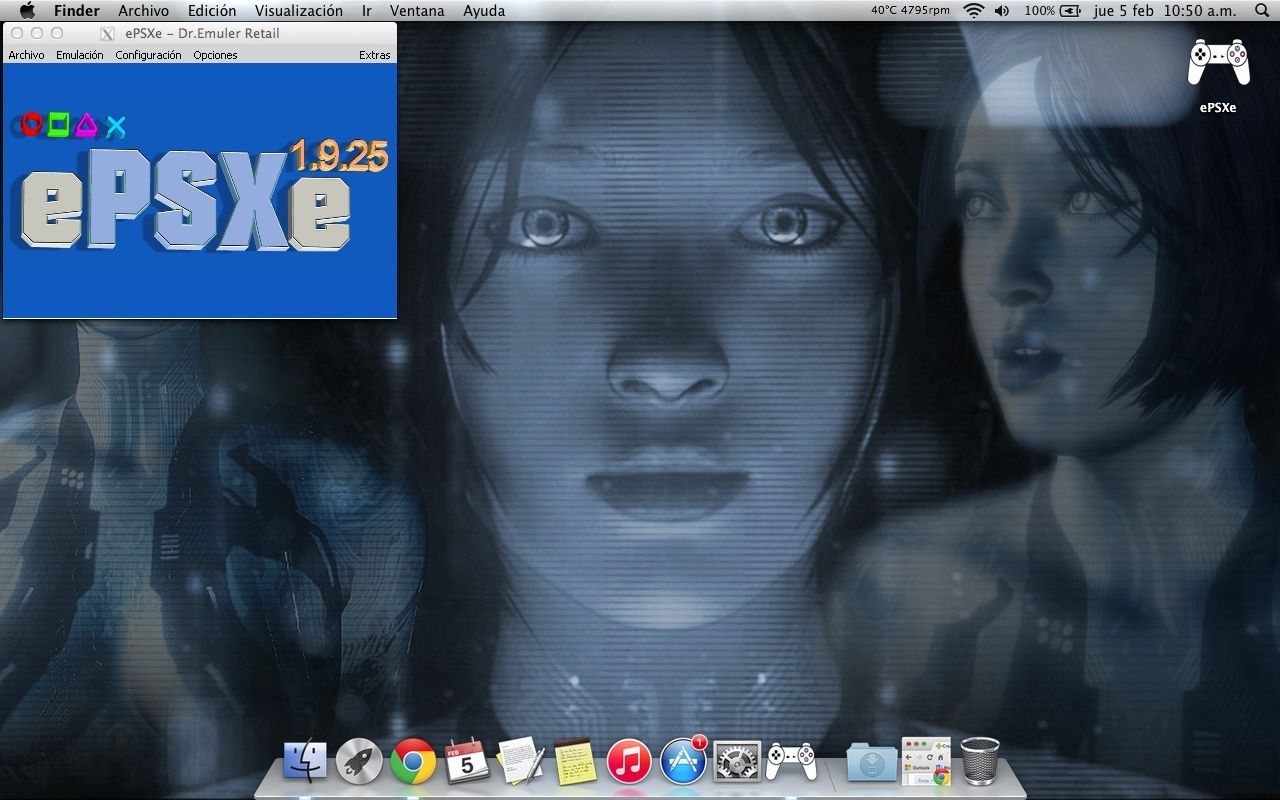Screen dimensions: 1280x800
Task: Open the documents stack next to Trash
Action: click(x=926, y=762)
